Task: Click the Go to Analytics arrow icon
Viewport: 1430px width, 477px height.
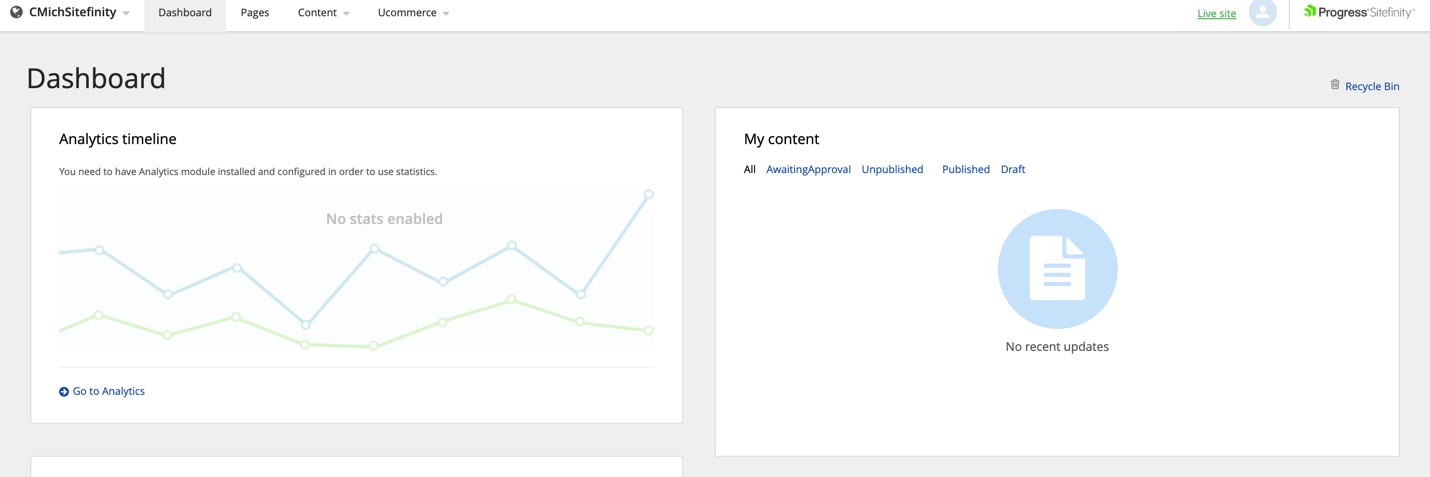Action: click(x=64, y=392)
